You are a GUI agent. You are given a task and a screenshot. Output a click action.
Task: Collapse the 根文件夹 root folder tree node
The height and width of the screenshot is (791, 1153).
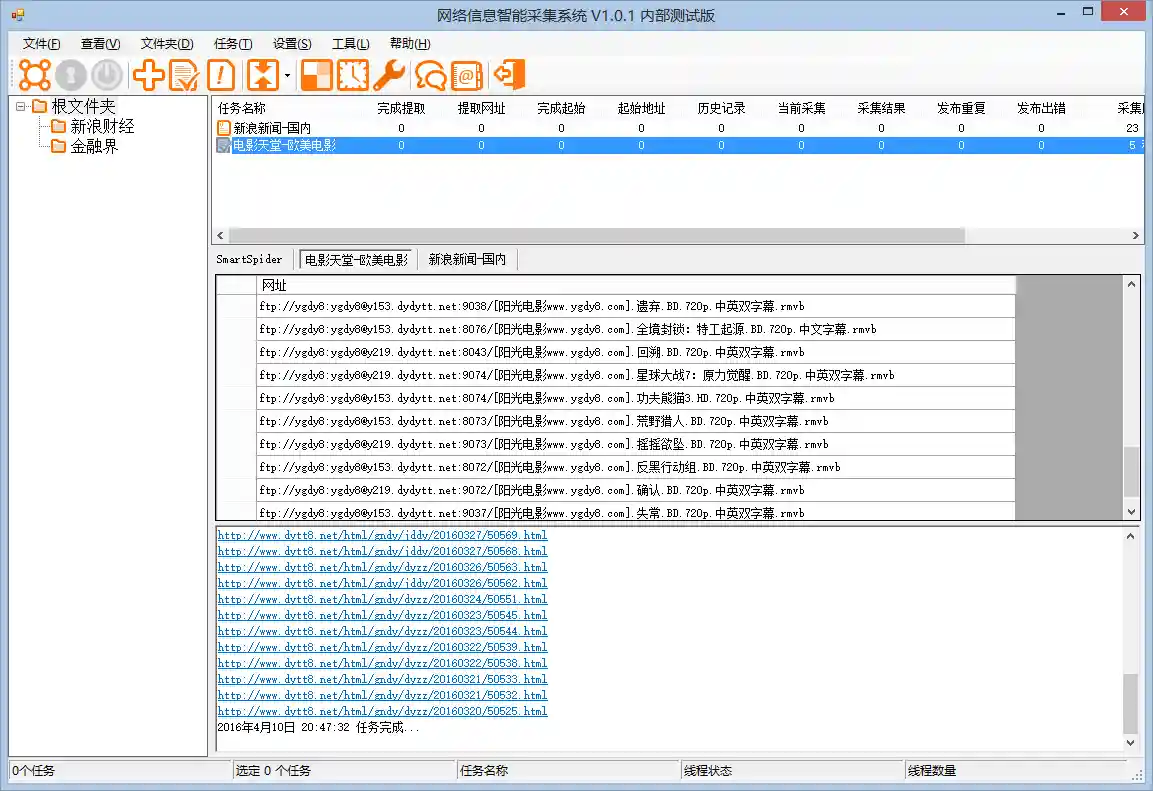[x=21, y=107]
